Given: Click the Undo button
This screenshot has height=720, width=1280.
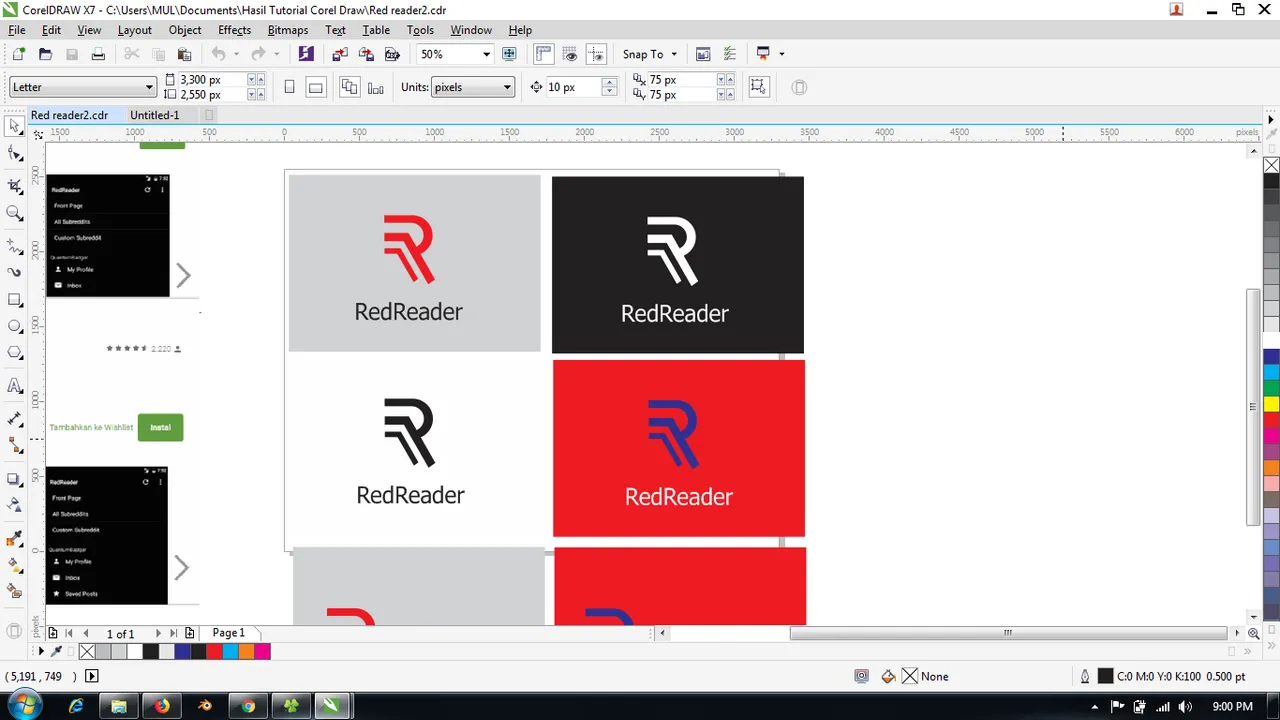Looking at the screenshot, I should pos(218,54).
